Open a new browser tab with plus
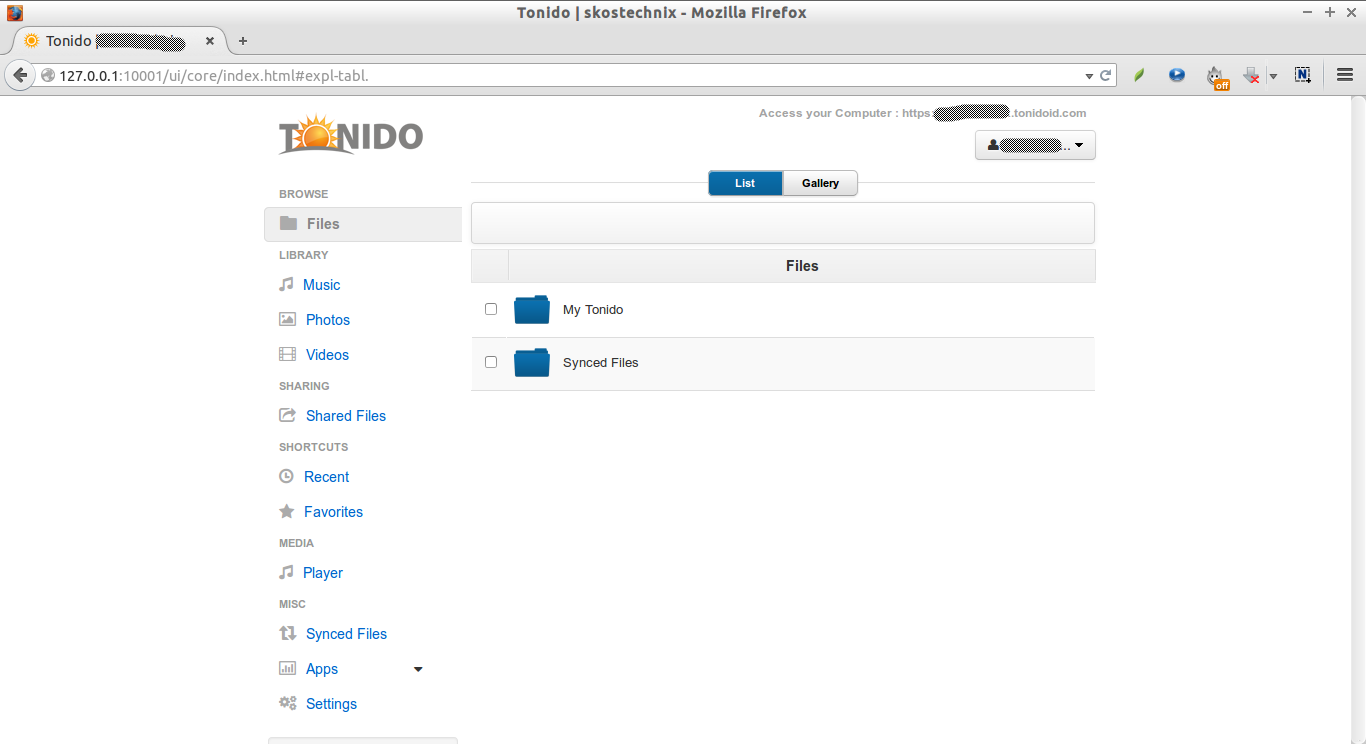Viewport: 1366px width, 744px height. coord(243,41)
